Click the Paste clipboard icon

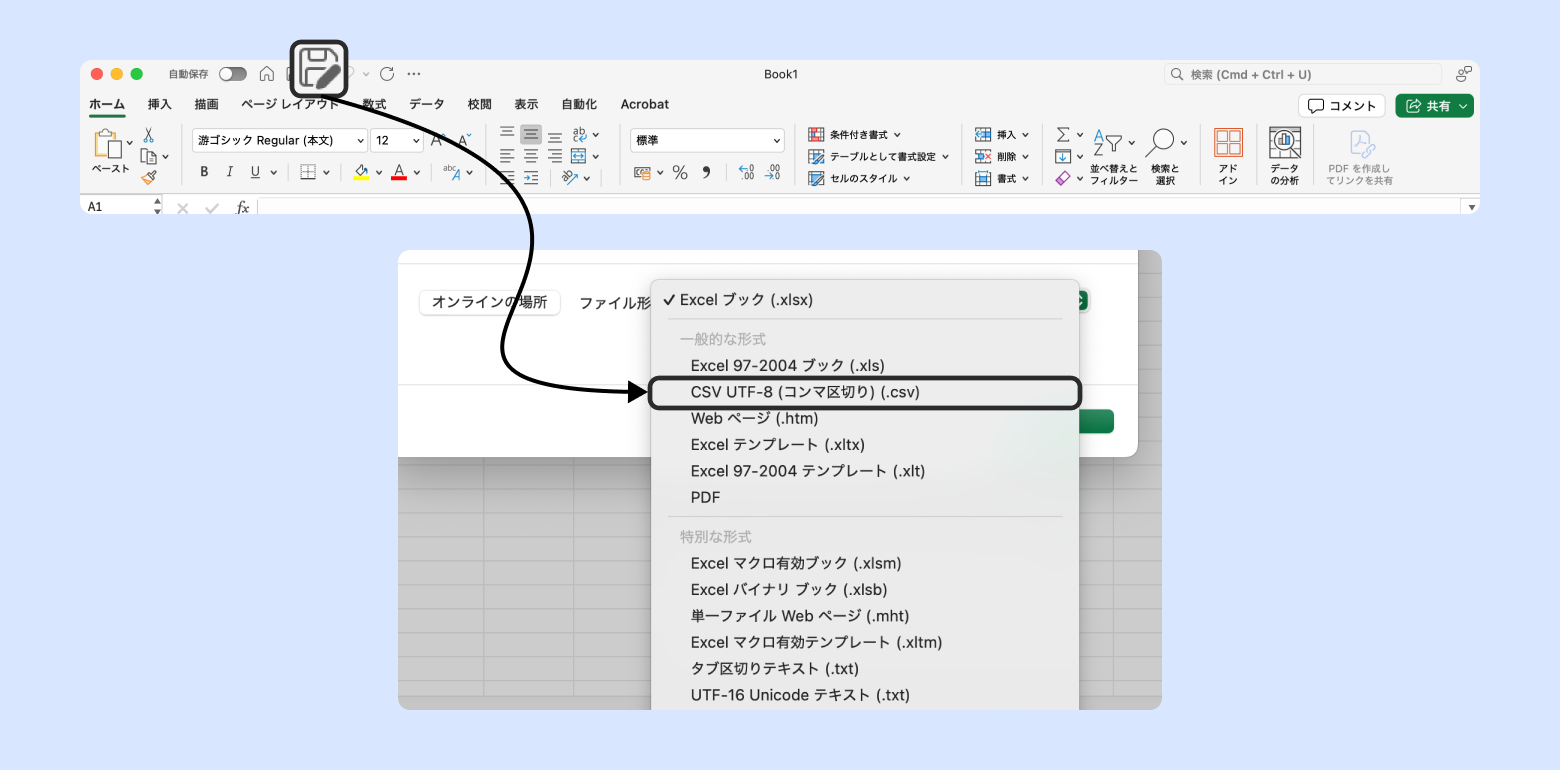tap(110, 145)
